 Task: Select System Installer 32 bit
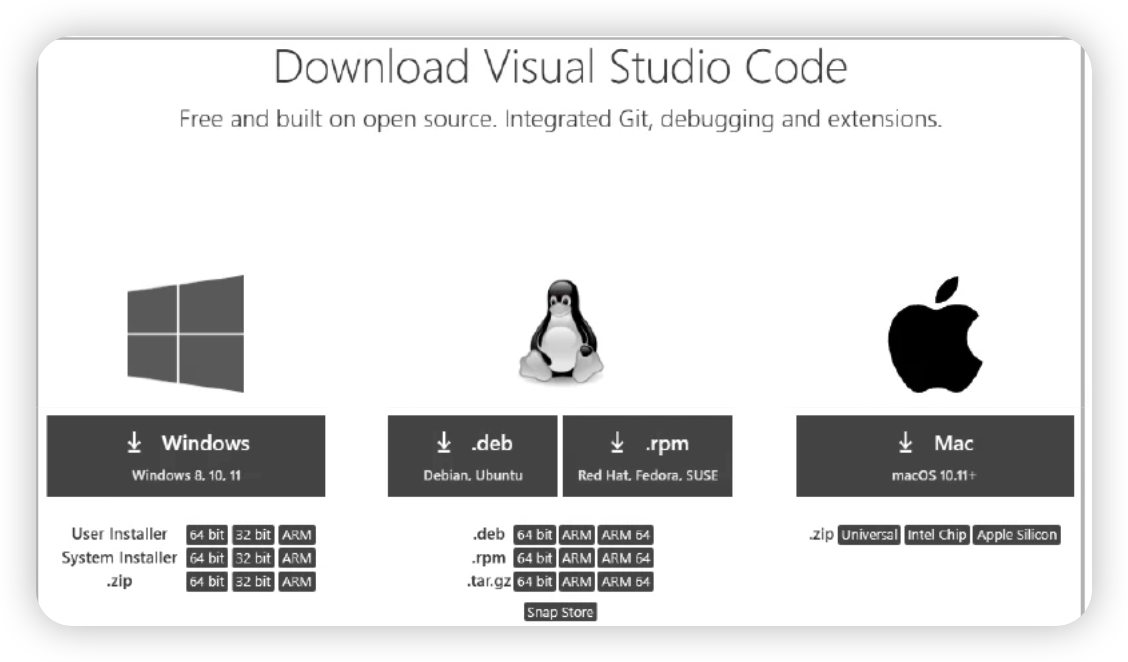253,558
